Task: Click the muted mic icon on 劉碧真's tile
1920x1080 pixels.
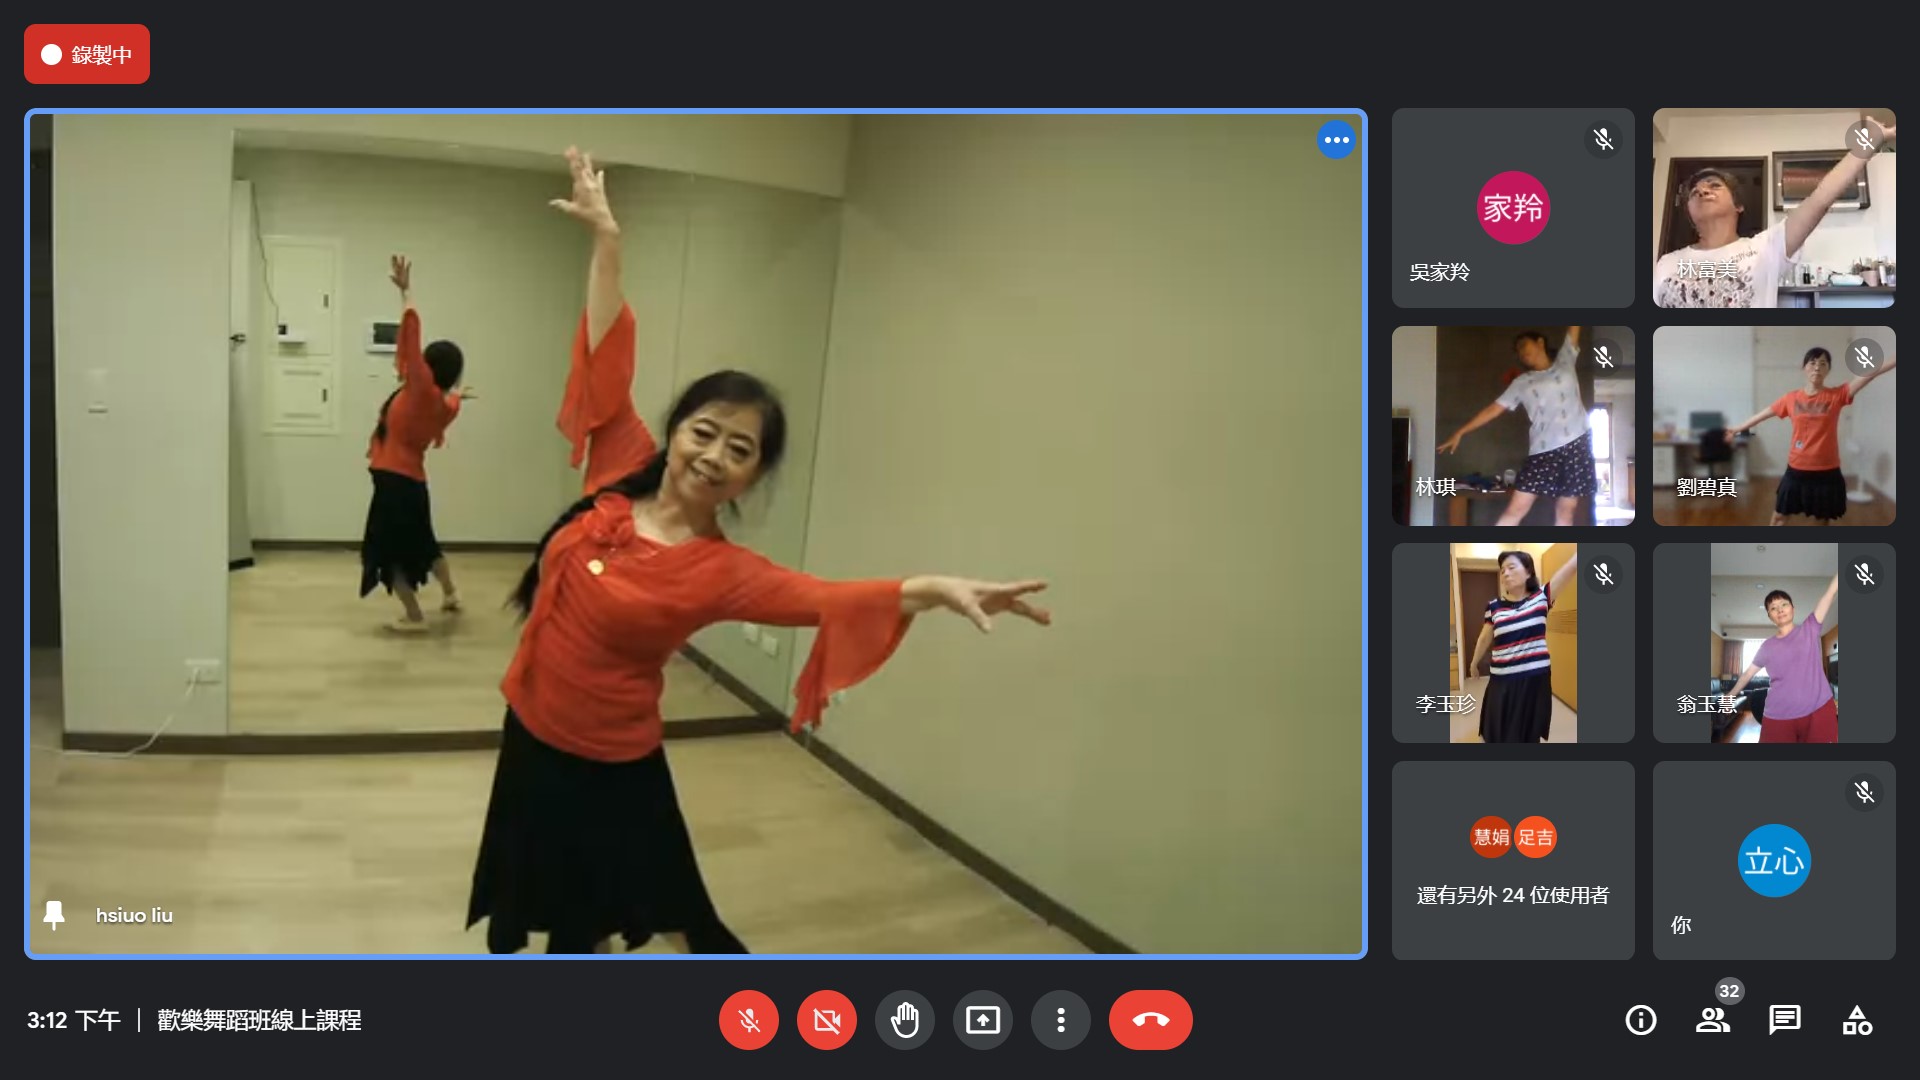Action: point(1864,357)
